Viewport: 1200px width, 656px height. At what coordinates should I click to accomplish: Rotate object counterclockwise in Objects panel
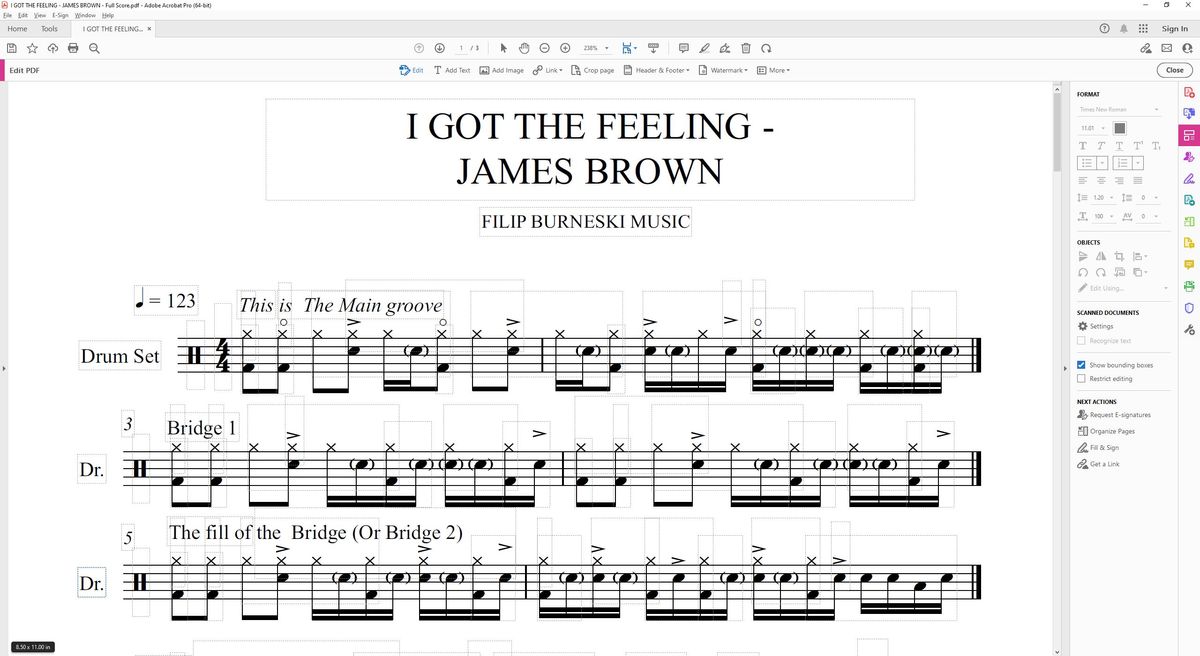(x=1083, y=272)
